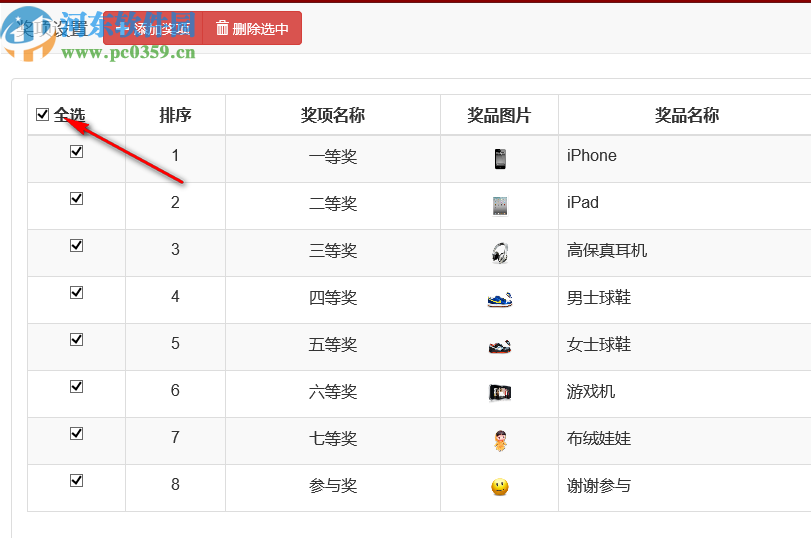The image size is (811, 538).
Task: Click the smiley face image for 谢谢参与
Action: tap(500, 487)
